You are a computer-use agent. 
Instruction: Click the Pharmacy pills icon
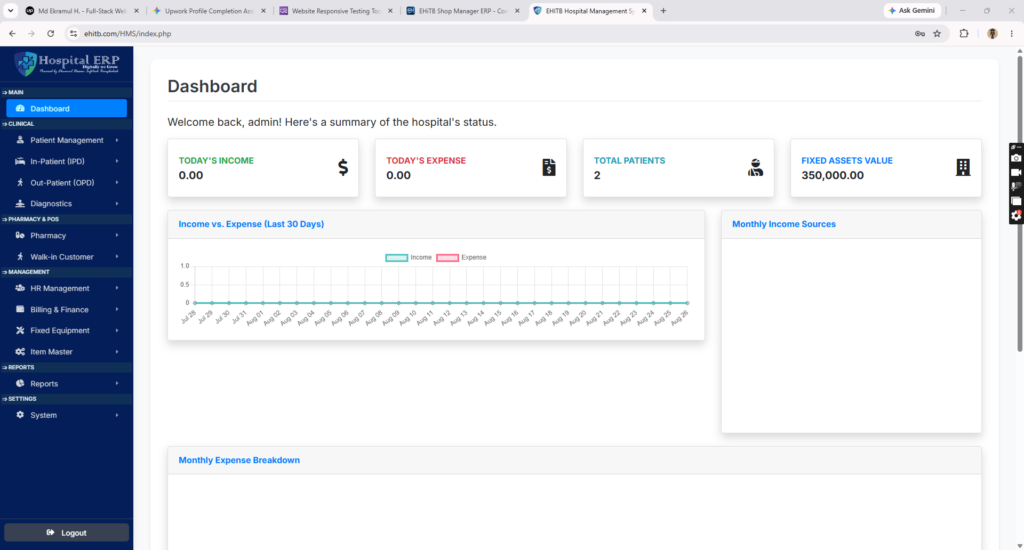20,235
